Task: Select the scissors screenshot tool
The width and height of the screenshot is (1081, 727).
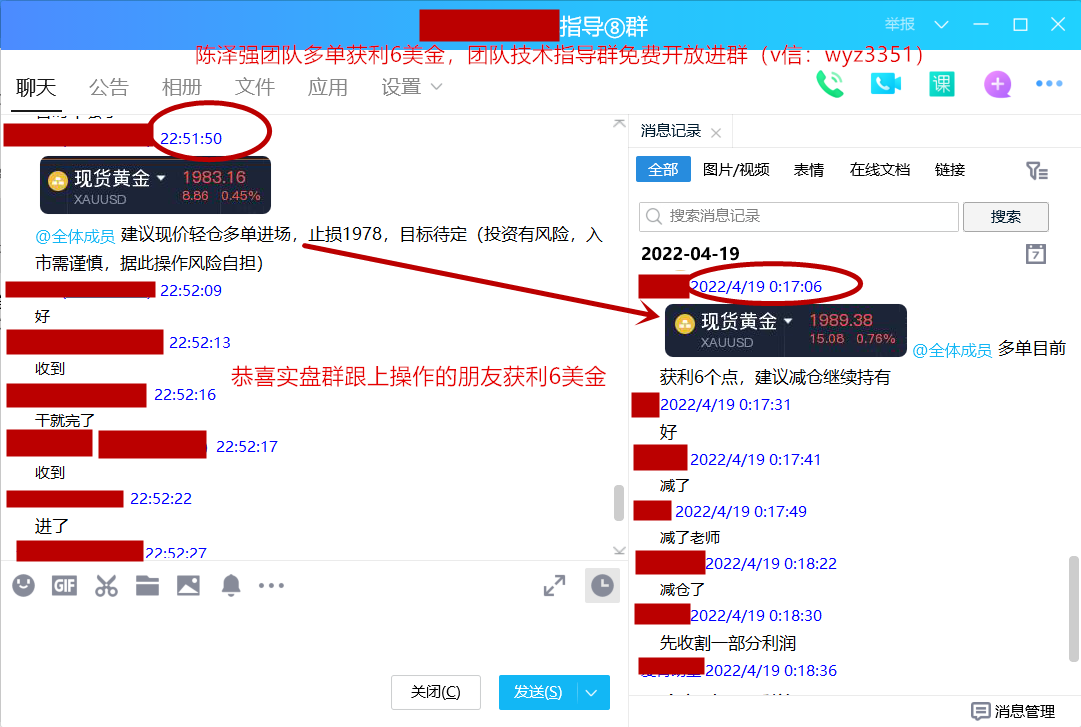Action: pos(106,586)
